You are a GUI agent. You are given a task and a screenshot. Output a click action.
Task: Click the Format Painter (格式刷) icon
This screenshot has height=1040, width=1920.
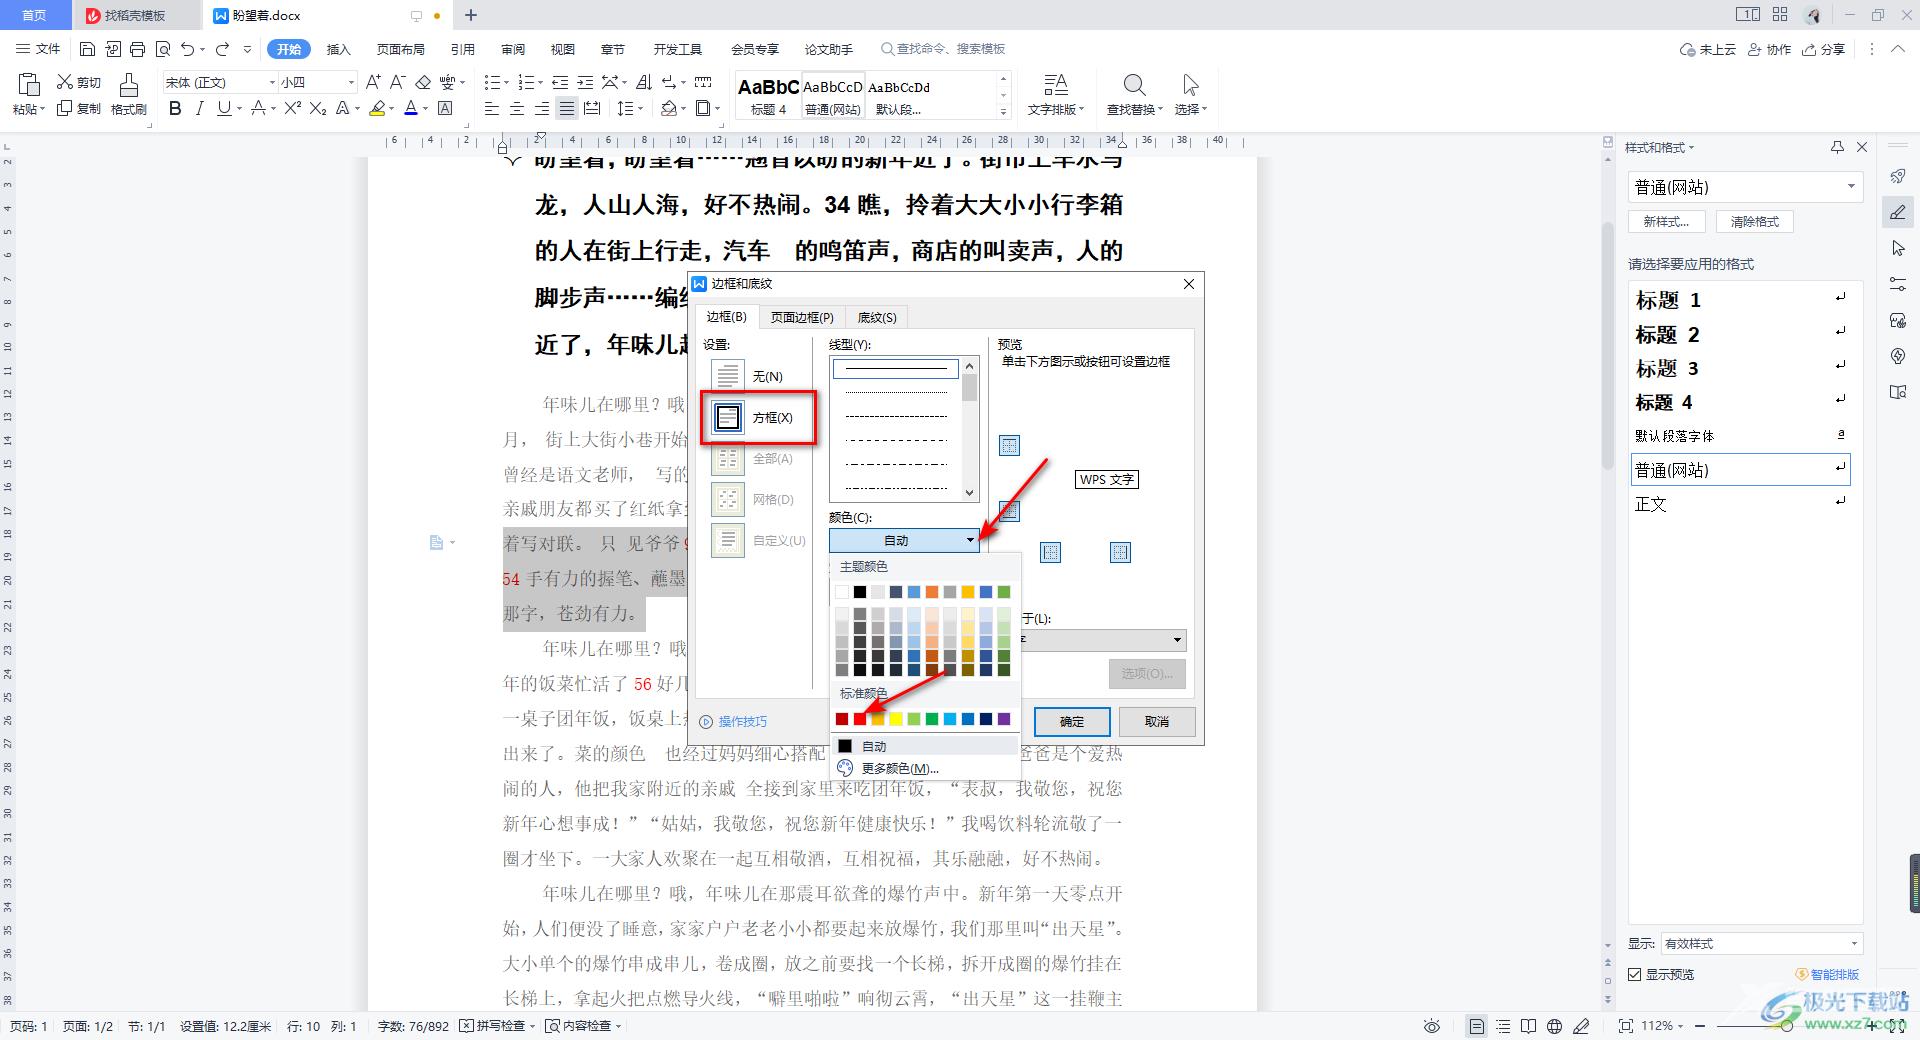pos(129,85)
